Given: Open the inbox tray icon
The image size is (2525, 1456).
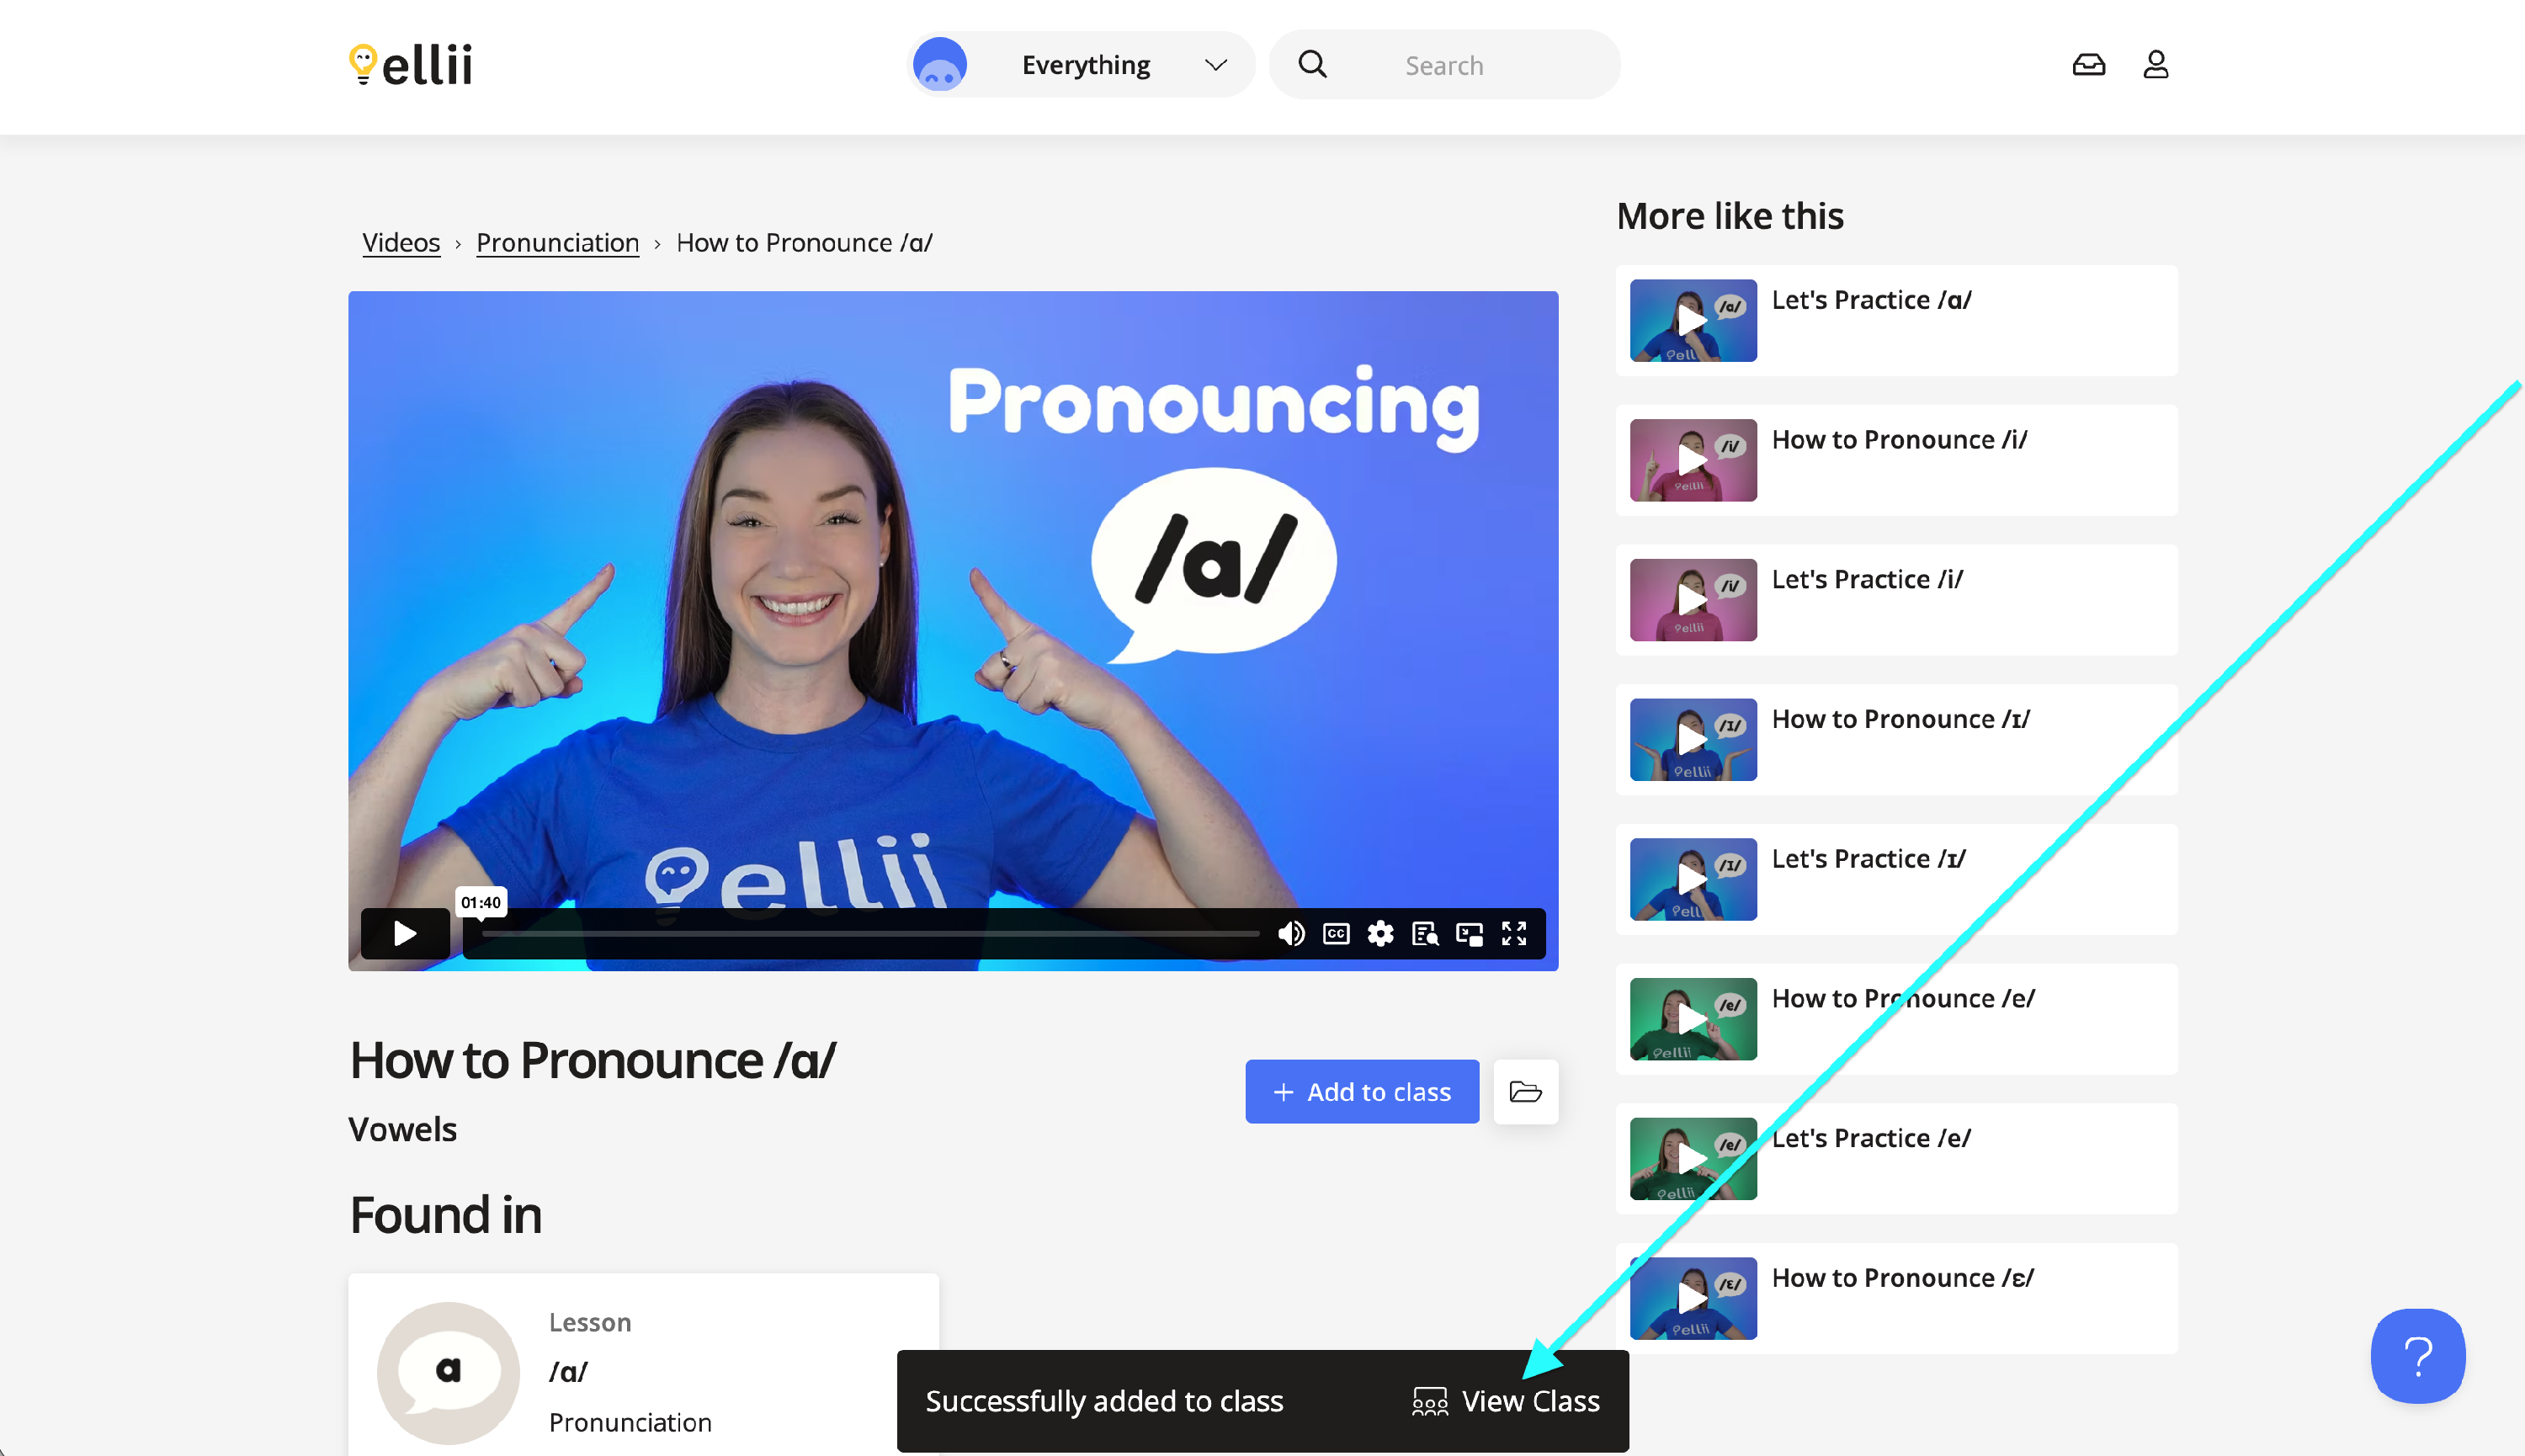Looking at the screenshot, I should (2088, 65).
